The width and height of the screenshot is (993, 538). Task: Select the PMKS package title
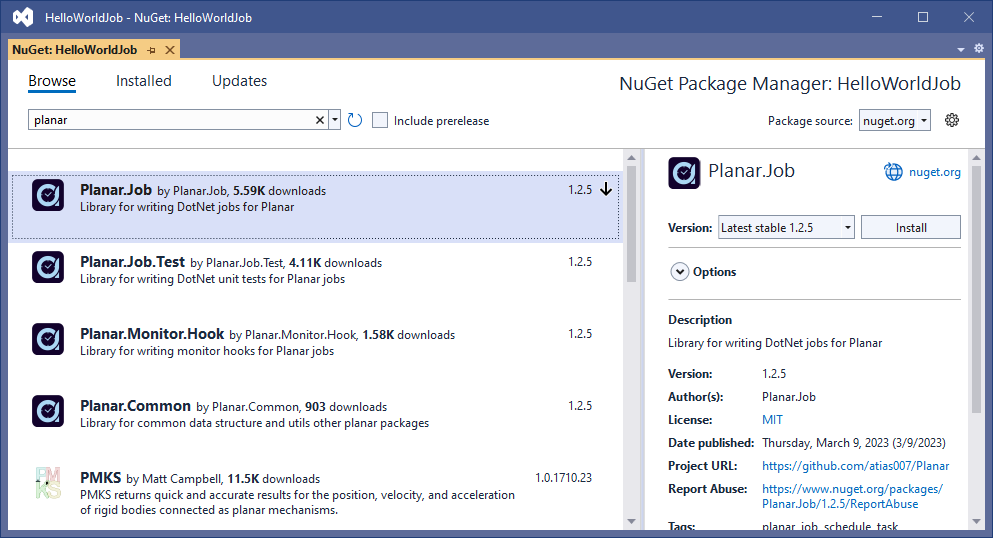[x=101, y=478]
